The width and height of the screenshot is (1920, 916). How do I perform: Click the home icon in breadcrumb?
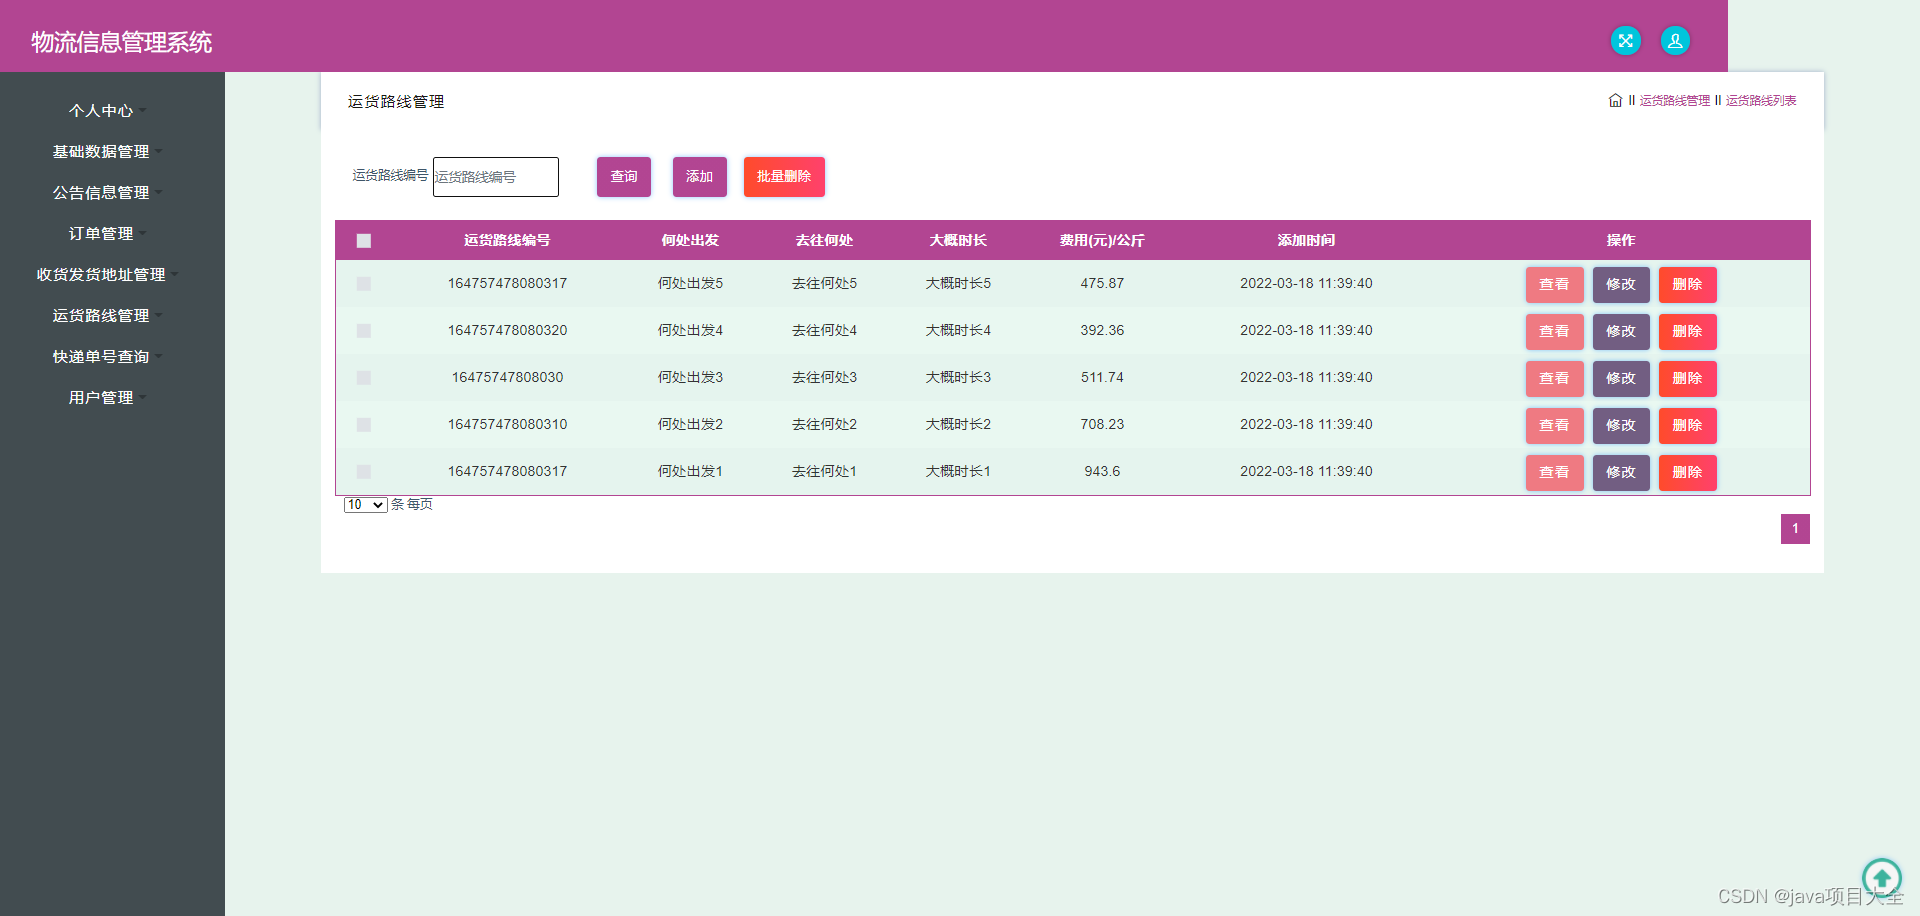tap(1615, 100)
